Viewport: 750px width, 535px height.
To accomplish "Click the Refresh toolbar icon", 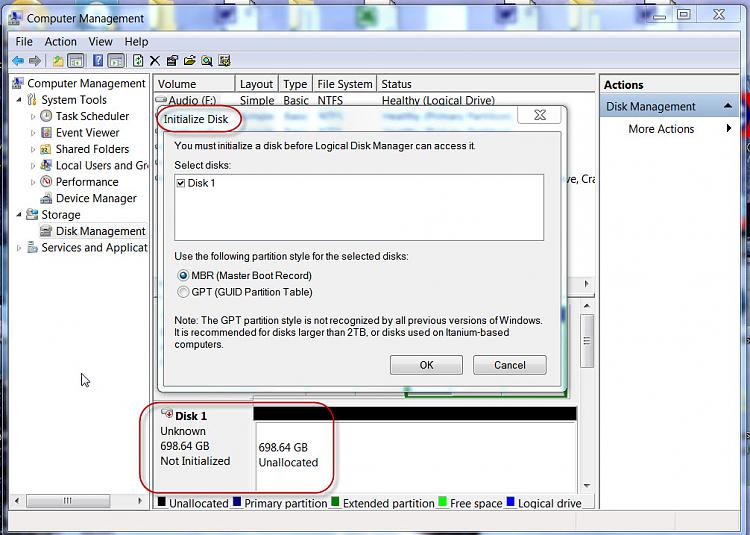I will [138, 61].
